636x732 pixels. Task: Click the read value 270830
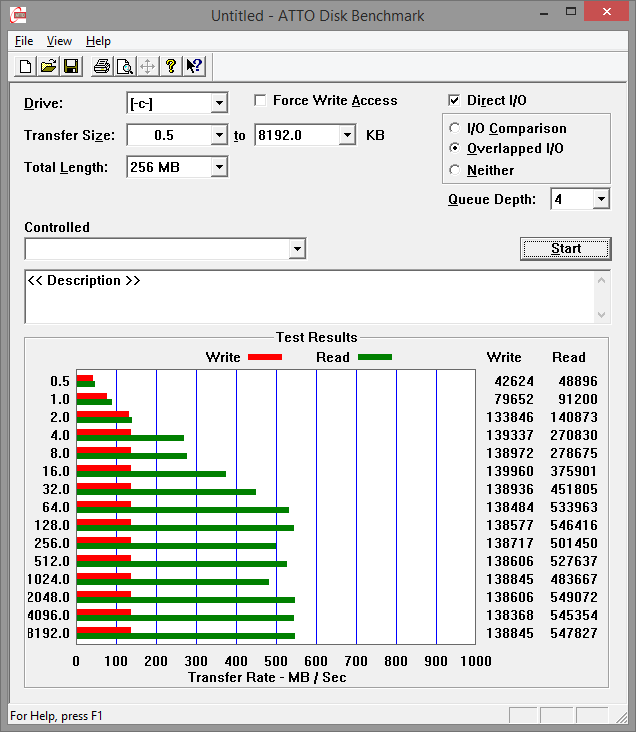click(x=573, y=435)
